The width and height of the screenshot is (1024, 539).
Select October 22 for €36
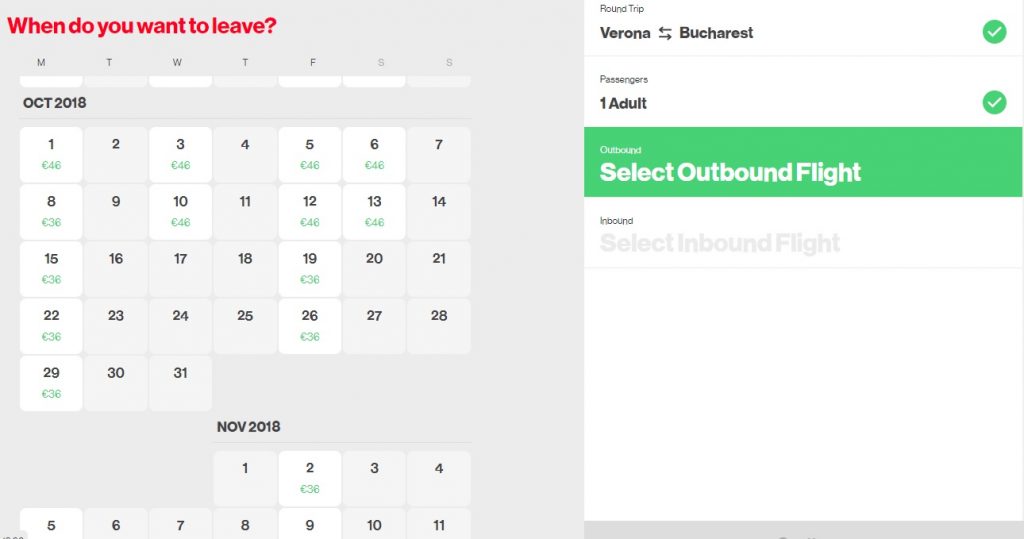coord(51,325)
